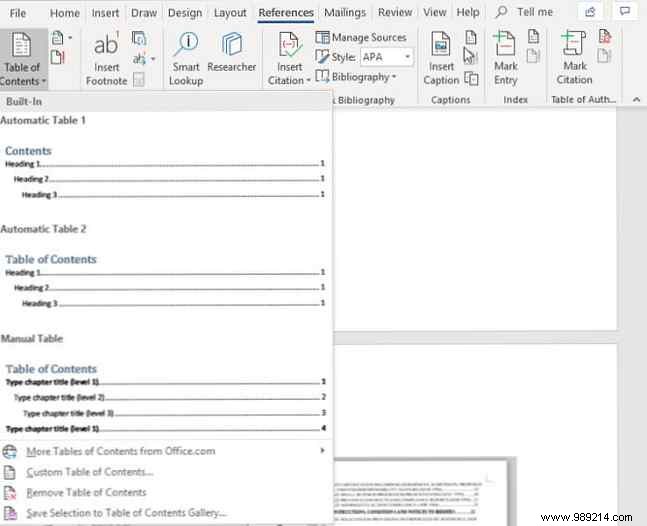Click the Insert Table of Figures icon
The image size is (647, 526).
click(x=471, y=38)
